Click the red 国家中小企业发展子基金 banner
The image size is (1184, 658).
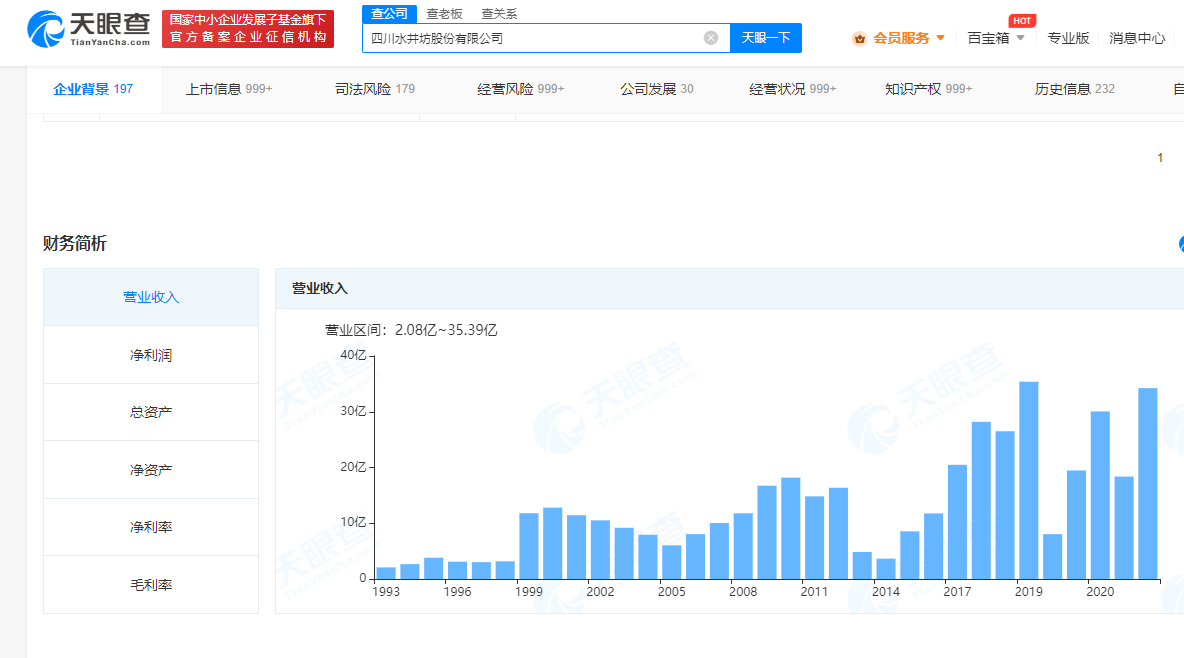[248, 29]
